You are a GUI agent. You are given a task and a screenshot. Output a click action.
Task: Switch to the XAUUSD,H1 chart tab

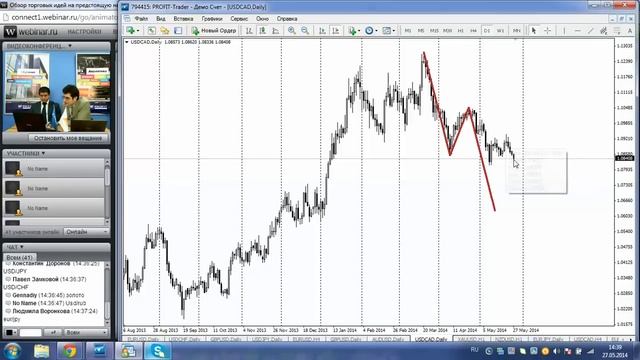(470, 339)
